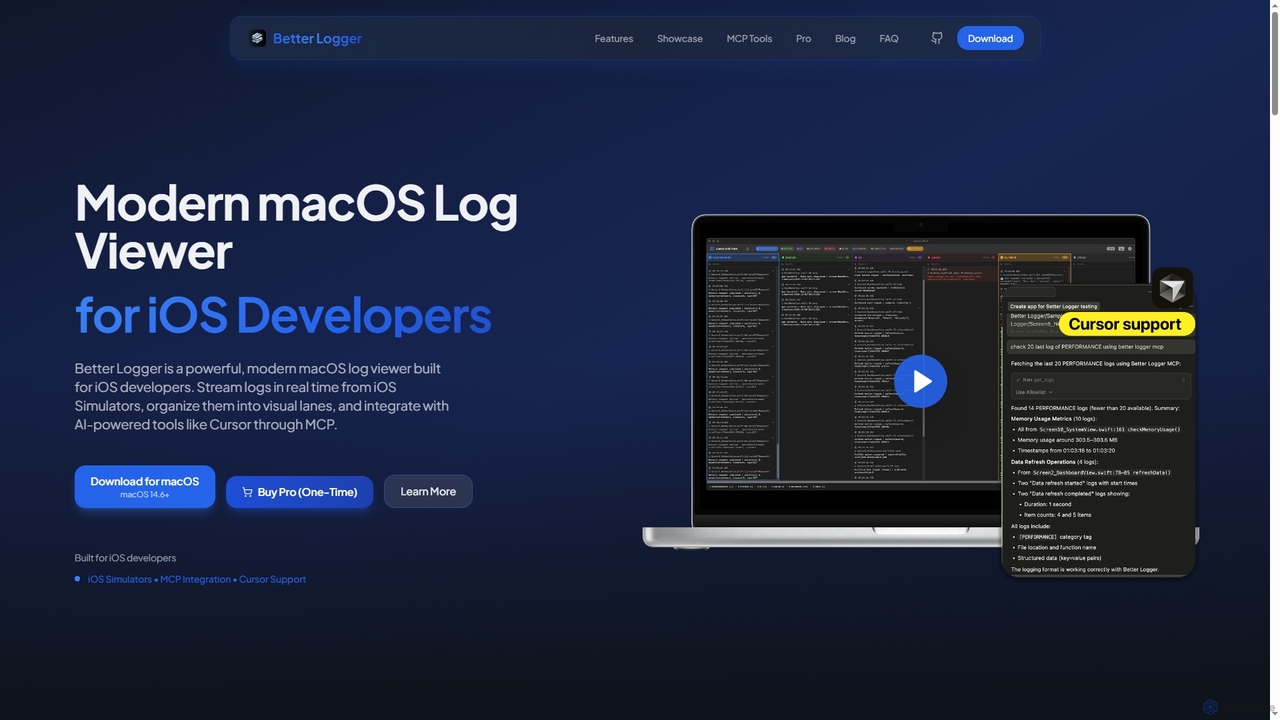Click the 'Built for iOS developers' text
1280x720 pixels.
(x=125, y=558)
